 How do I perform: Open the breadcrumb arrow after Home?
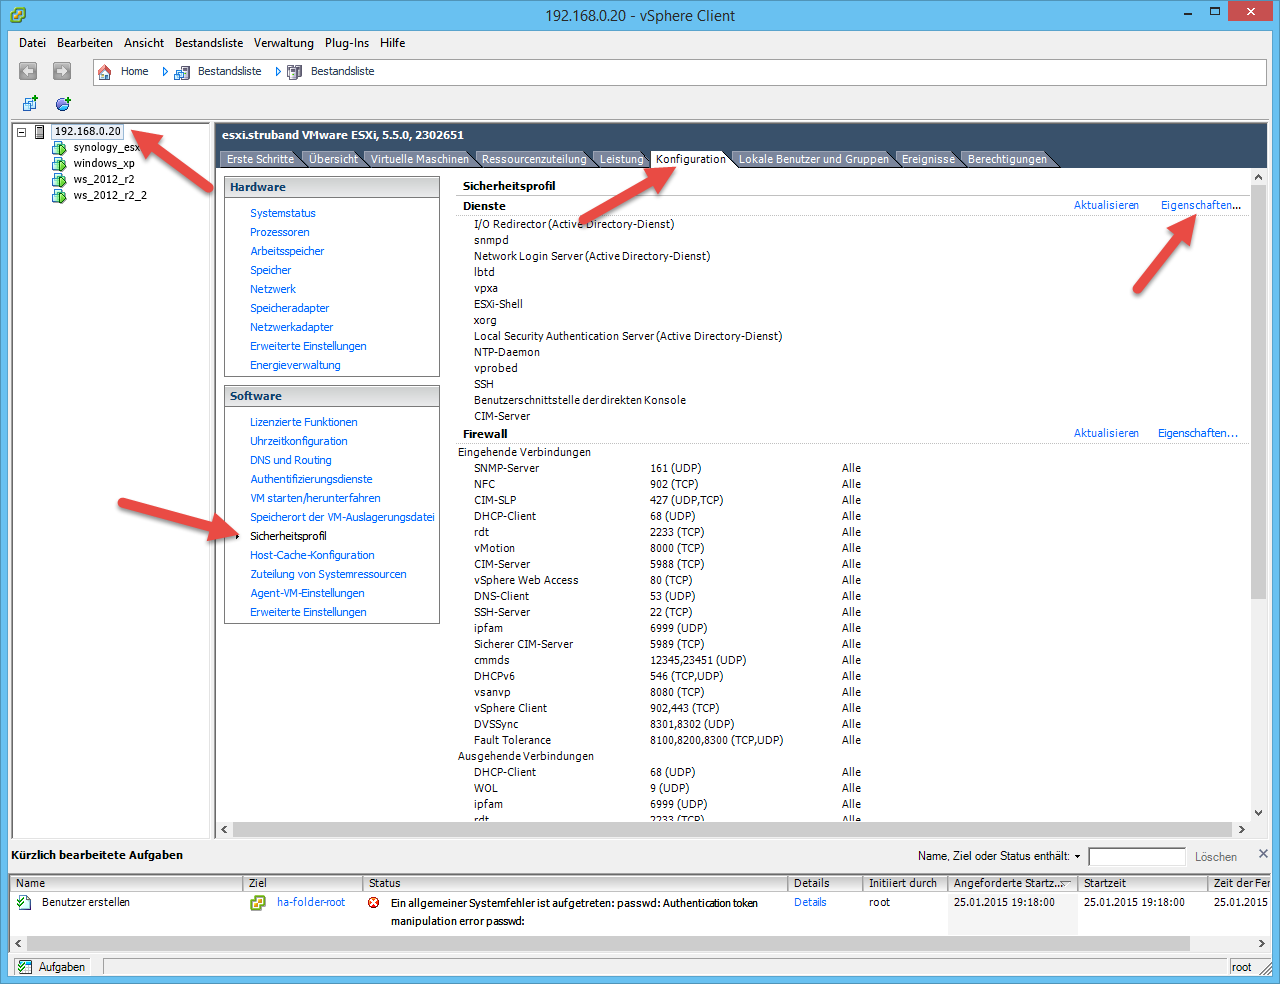[165, 72]
